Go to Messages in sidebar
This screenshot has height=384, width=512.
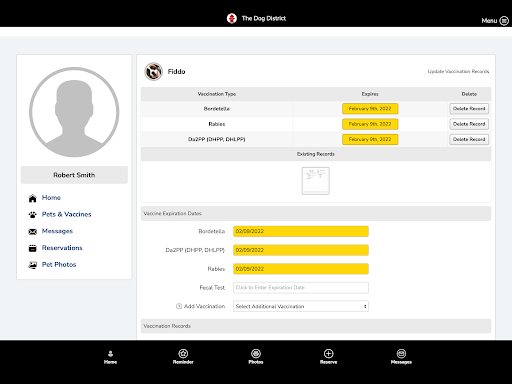57,231
